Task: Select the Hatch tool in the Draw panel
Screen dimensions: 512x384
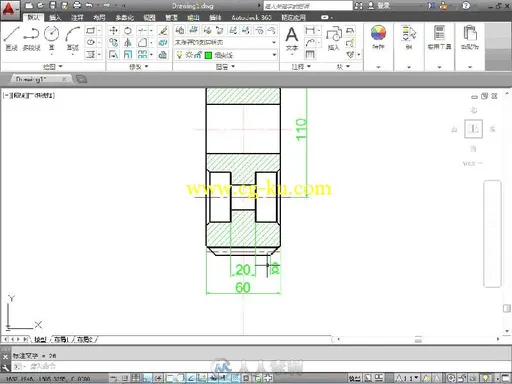Action: click(x=90, y=54)
